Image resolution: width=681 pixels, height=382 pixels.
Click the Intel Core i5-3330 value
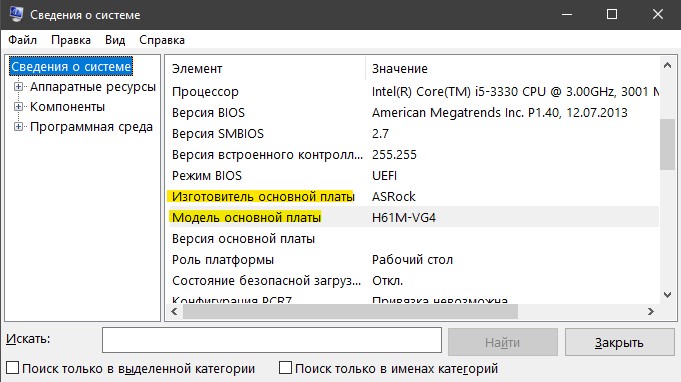click(x=515, y=92)
